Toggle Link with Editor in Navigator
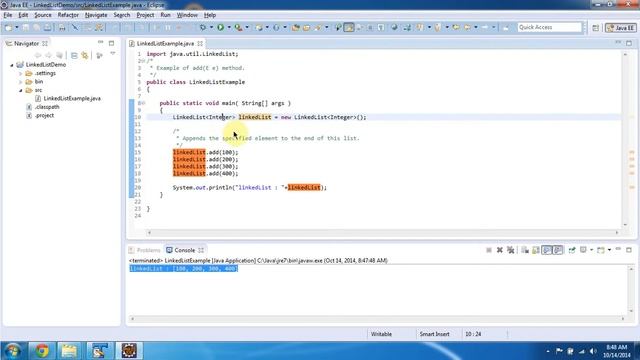 coord(85,55)
